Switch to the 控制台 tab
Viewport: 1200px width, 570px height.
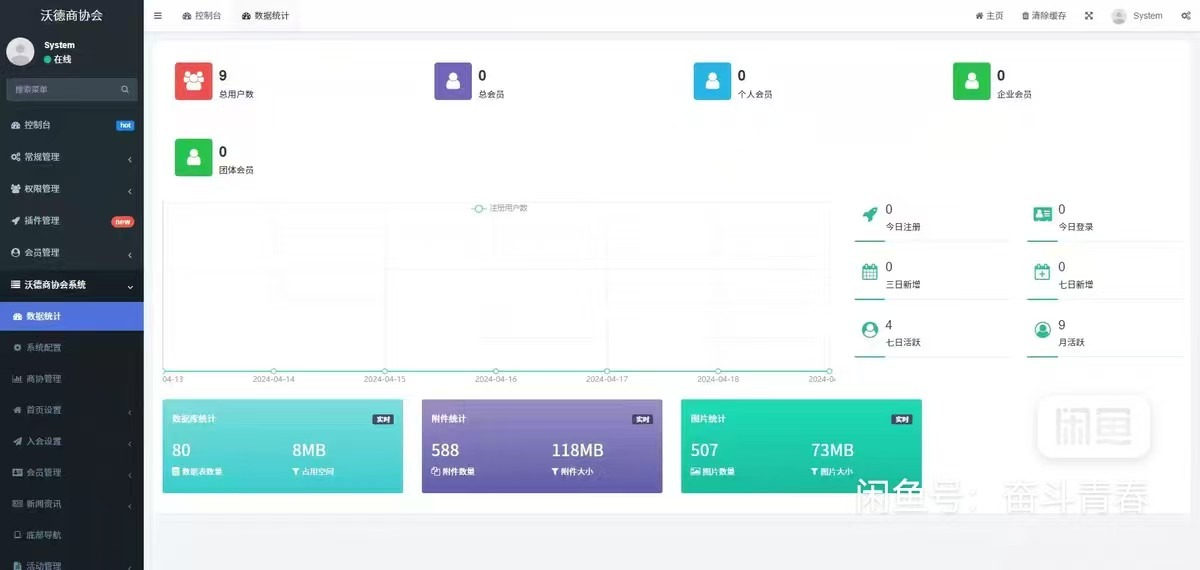(x=202, y=16)
